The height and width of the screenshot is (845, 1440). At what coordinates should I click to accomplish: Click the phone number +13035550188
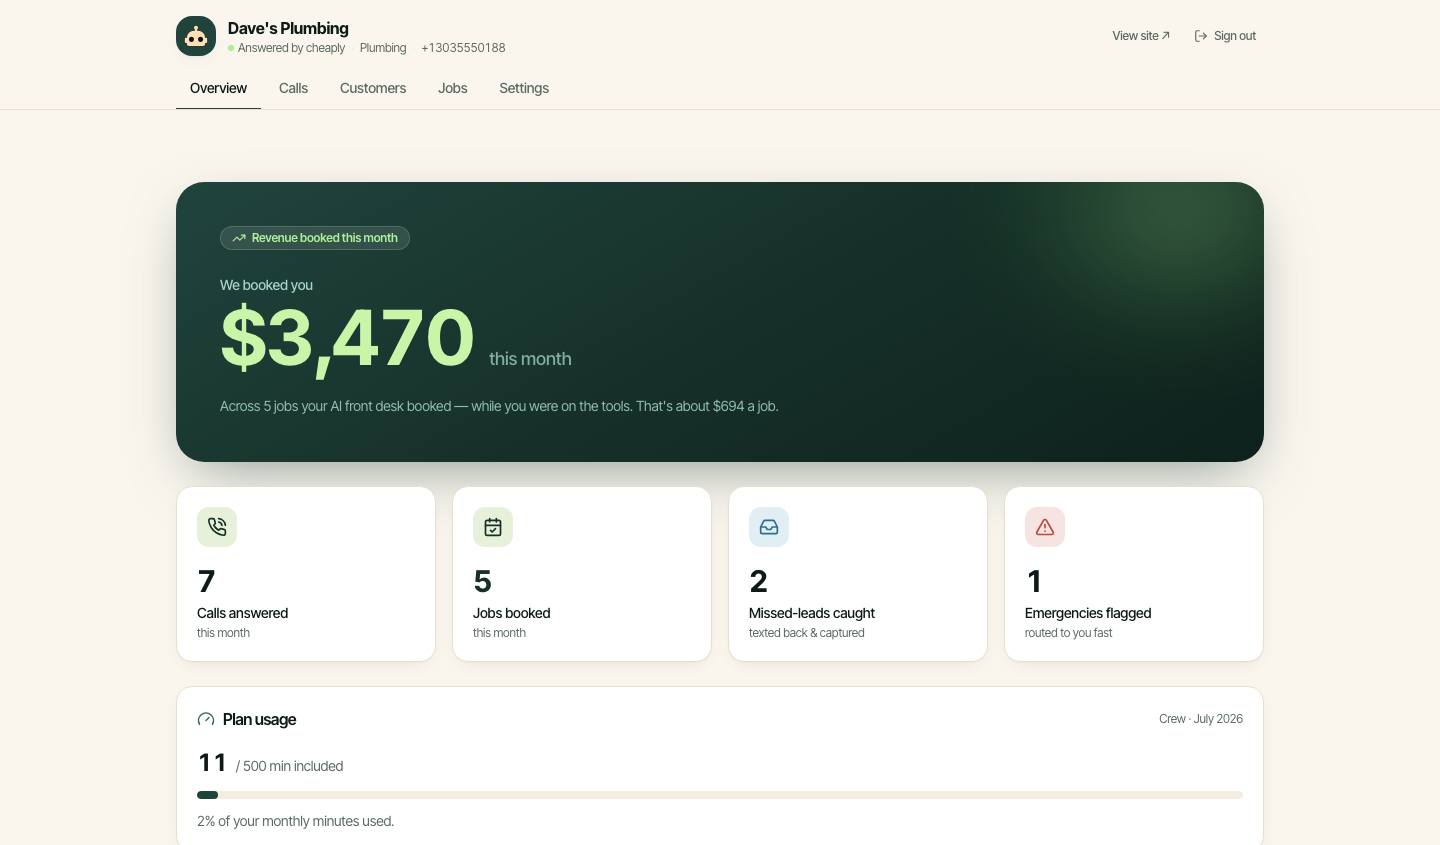coord(463,48)
